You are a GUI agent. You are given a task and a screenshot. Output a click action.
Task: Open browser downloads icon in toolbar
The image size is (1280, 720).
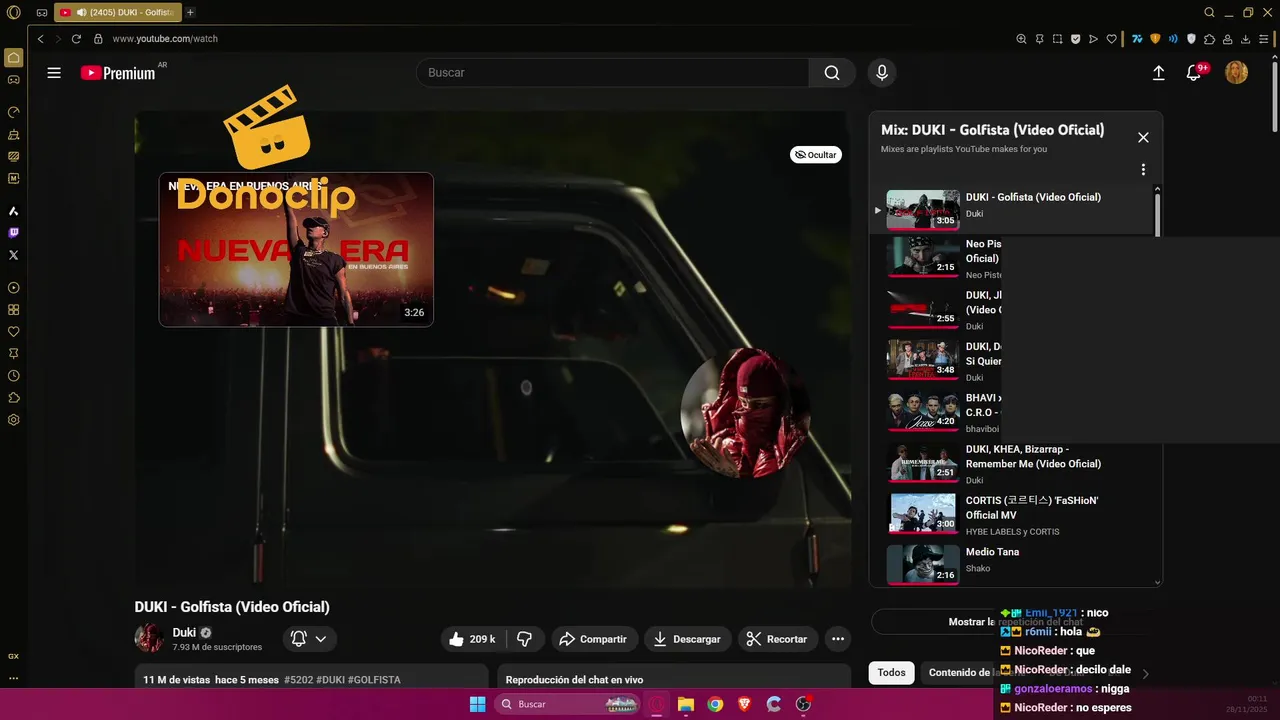[1246, 39]
